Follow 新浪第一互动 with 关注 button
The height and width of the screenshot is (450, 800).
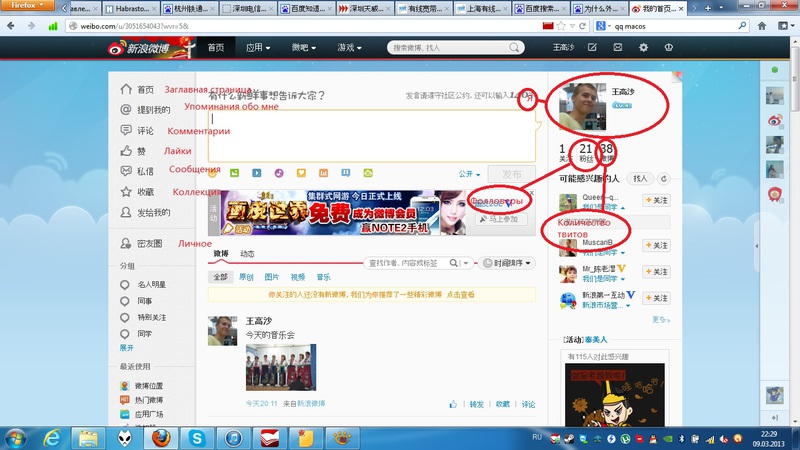(x=656, y=298)
